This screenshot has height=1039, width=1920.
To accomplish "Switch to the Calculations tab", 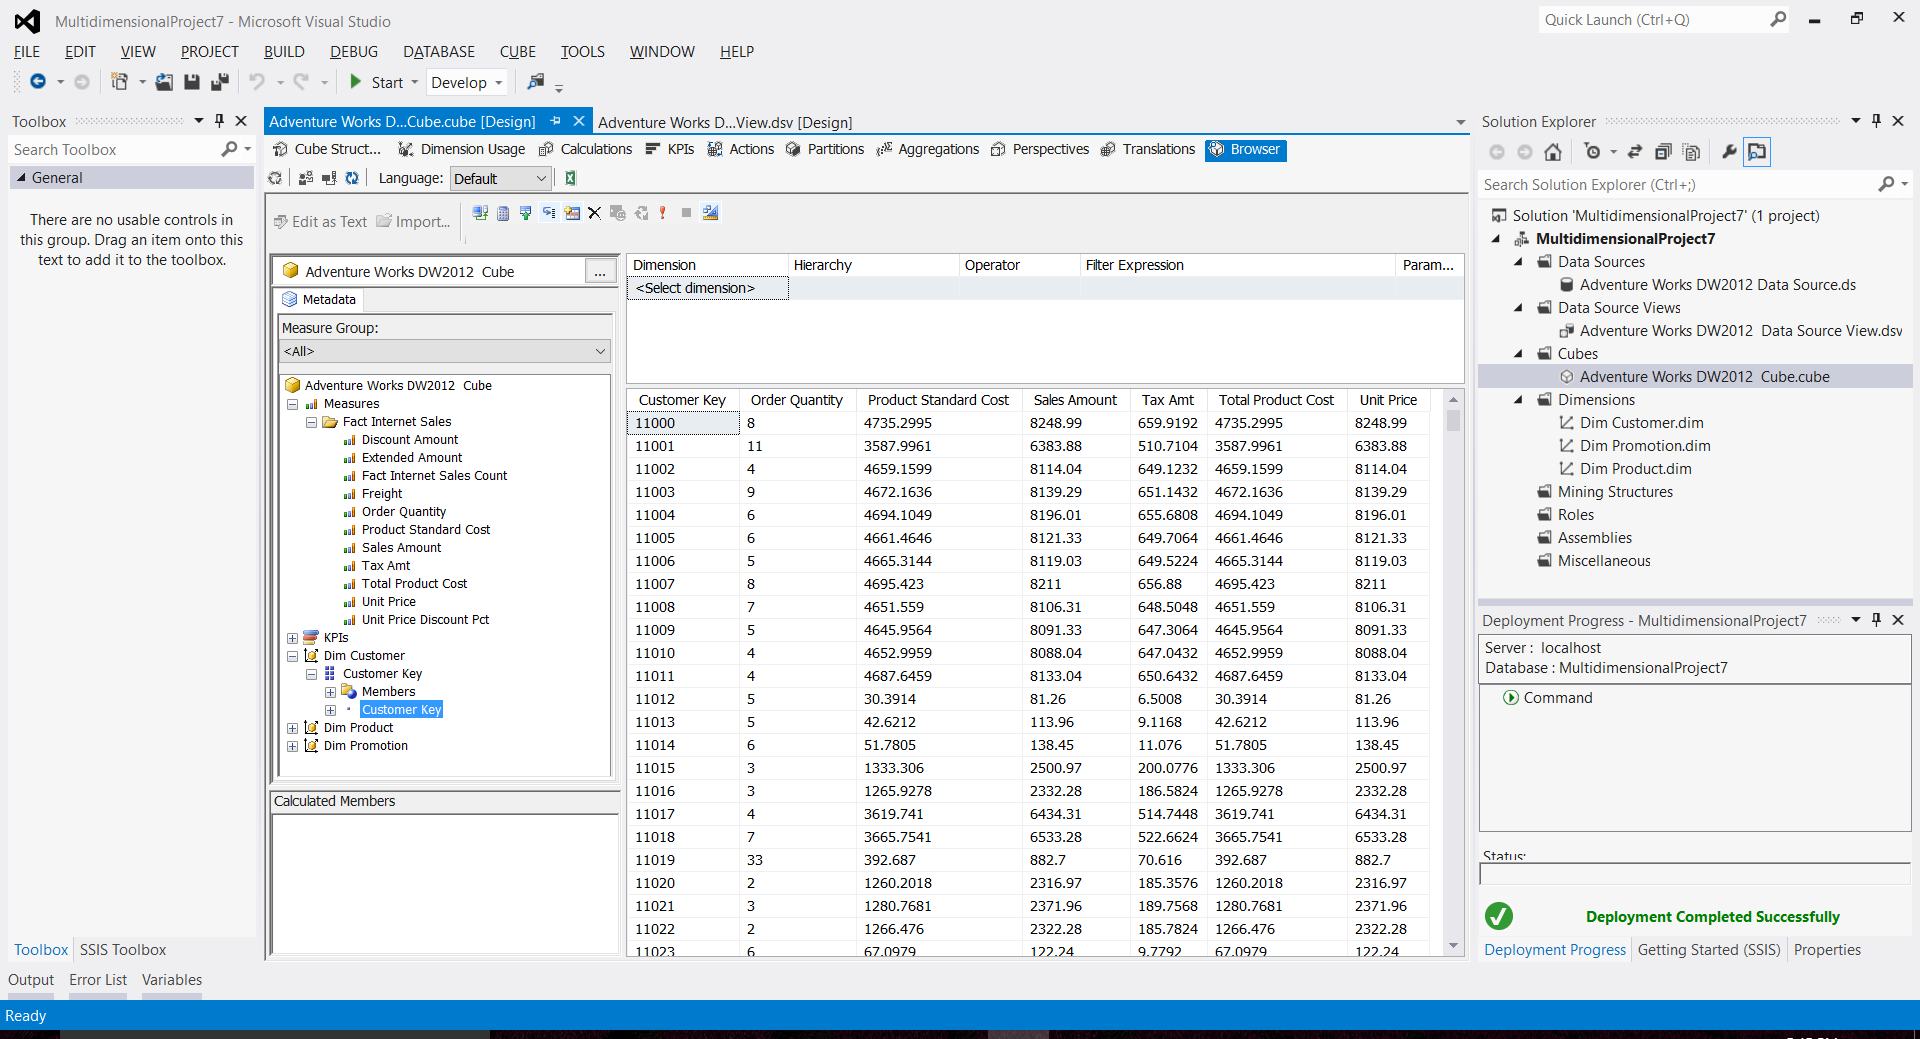I will point(586,149).
